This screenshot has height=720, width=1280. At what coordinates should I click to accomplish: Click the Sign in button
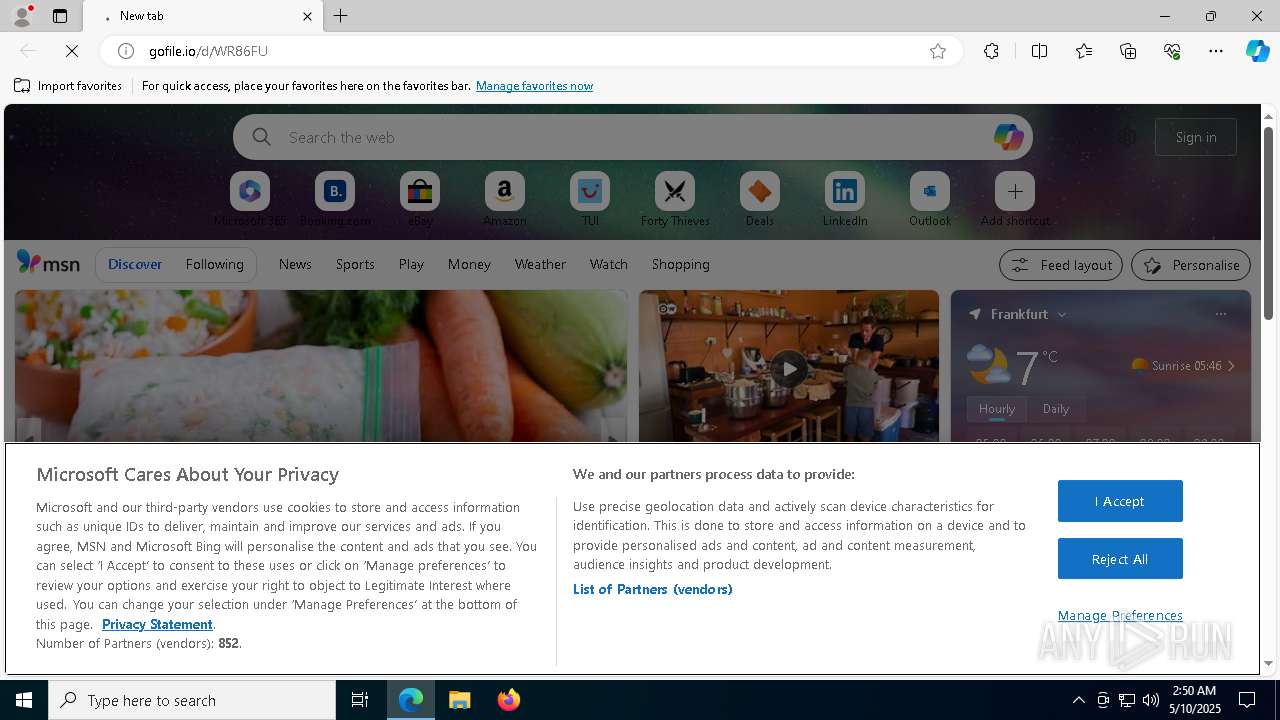(1196, 137)
